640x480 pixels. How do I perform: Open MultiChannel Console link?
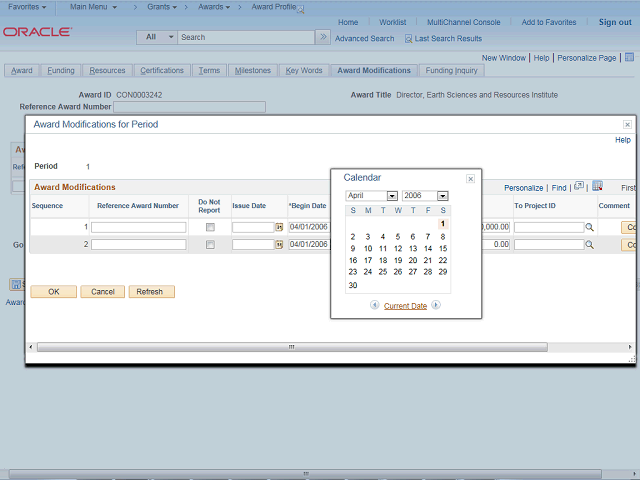point(464,22)
